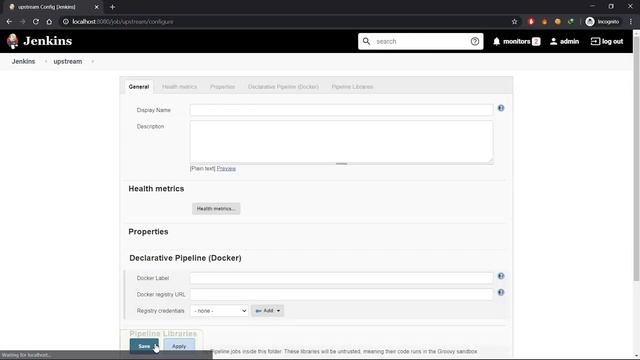View site information icon in address bar

pos(65,22)
